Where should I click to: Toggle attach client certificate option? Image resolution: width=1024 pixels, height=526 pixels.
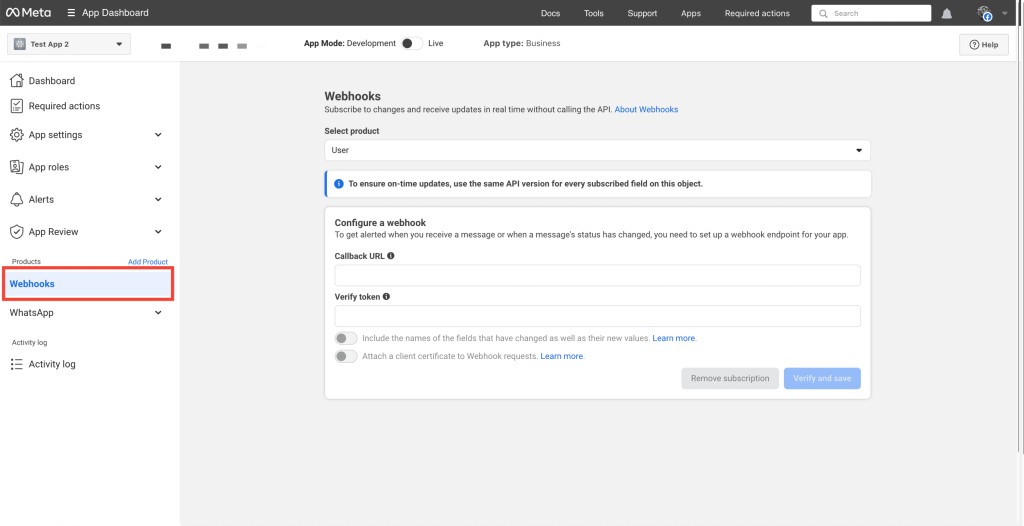coord(346,357)
